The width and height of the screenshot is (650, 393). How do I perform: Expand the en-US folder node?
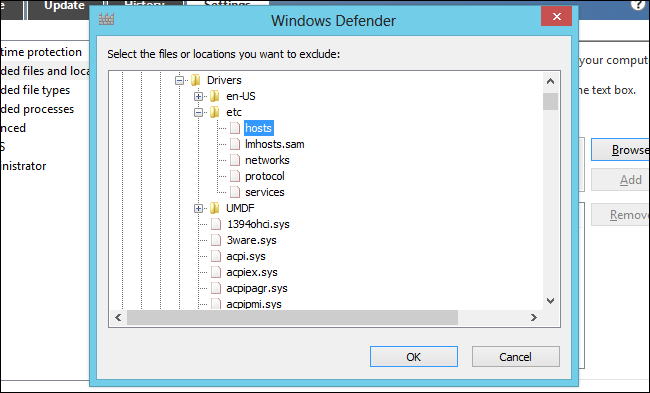[199, 97]
